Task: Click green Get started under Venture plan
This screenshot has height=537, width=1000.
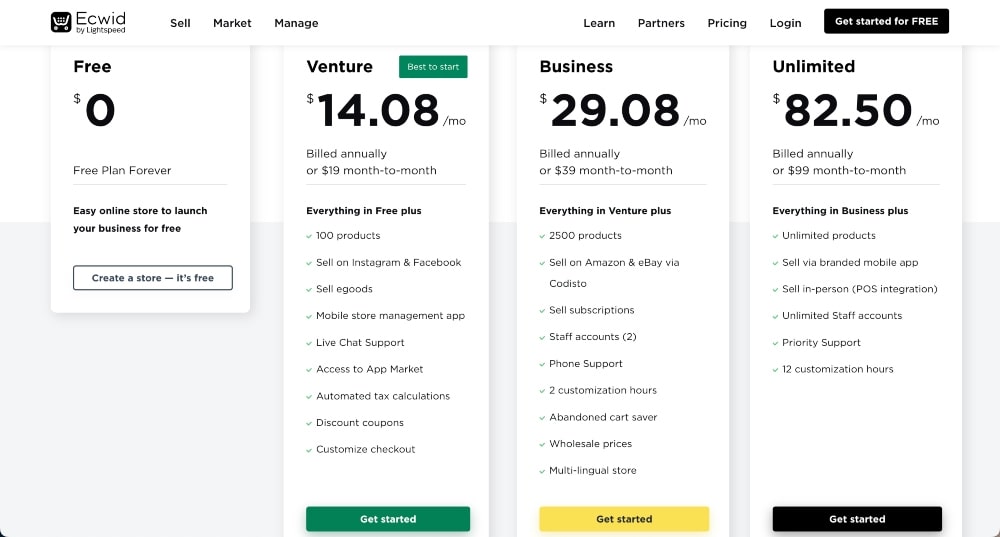Action: point(388,519)
